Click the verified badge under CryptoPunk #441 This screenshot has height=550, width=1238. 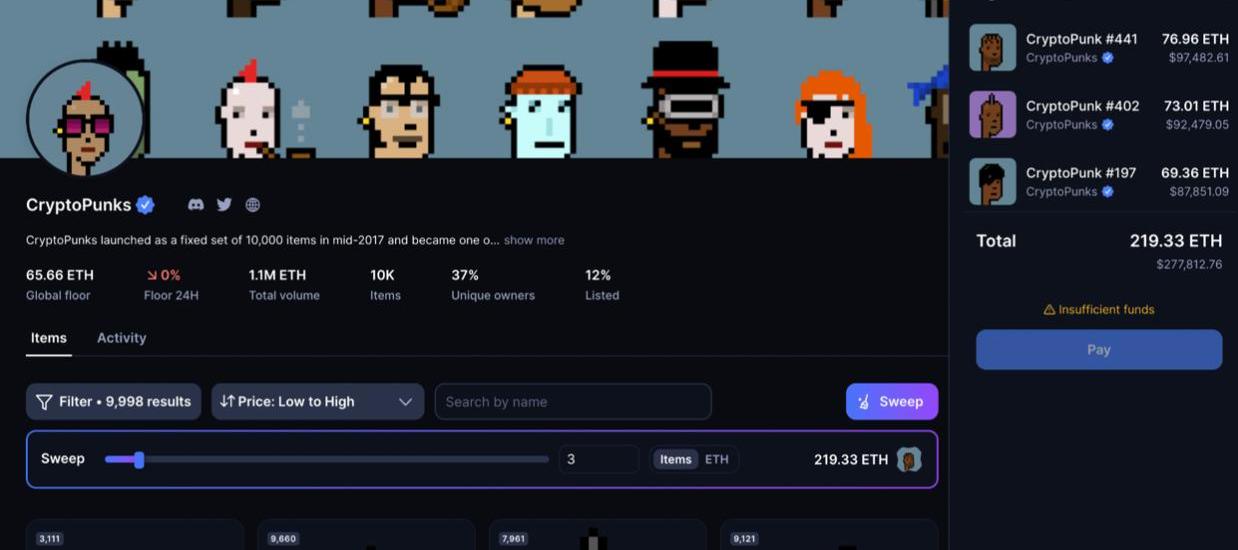(x=1108, y=58)
